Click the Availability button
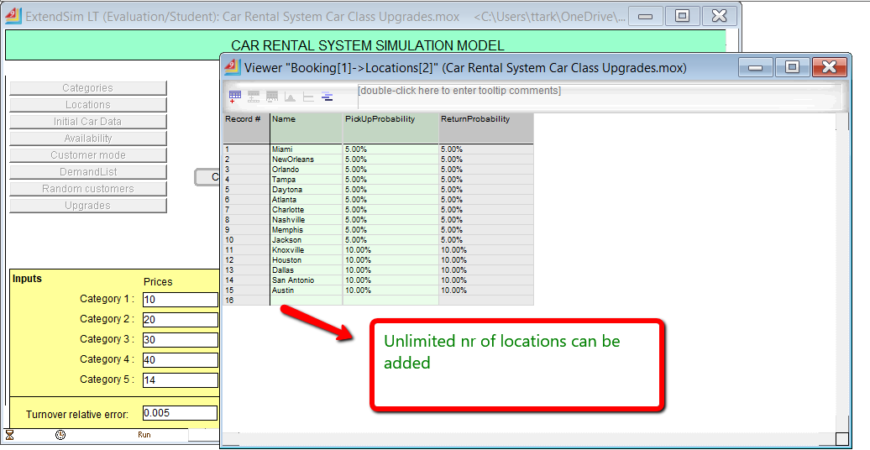Screen dimensions: 870x450 [88, 138]
